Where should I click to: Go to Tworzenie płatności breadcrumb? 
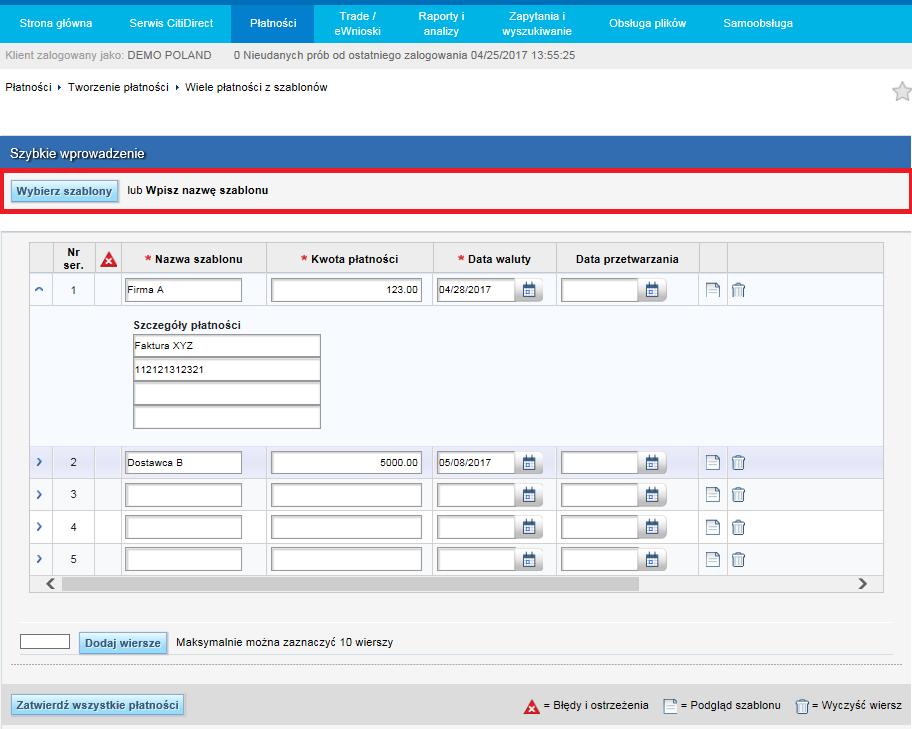pyautogui.click(x=118, y=87)
